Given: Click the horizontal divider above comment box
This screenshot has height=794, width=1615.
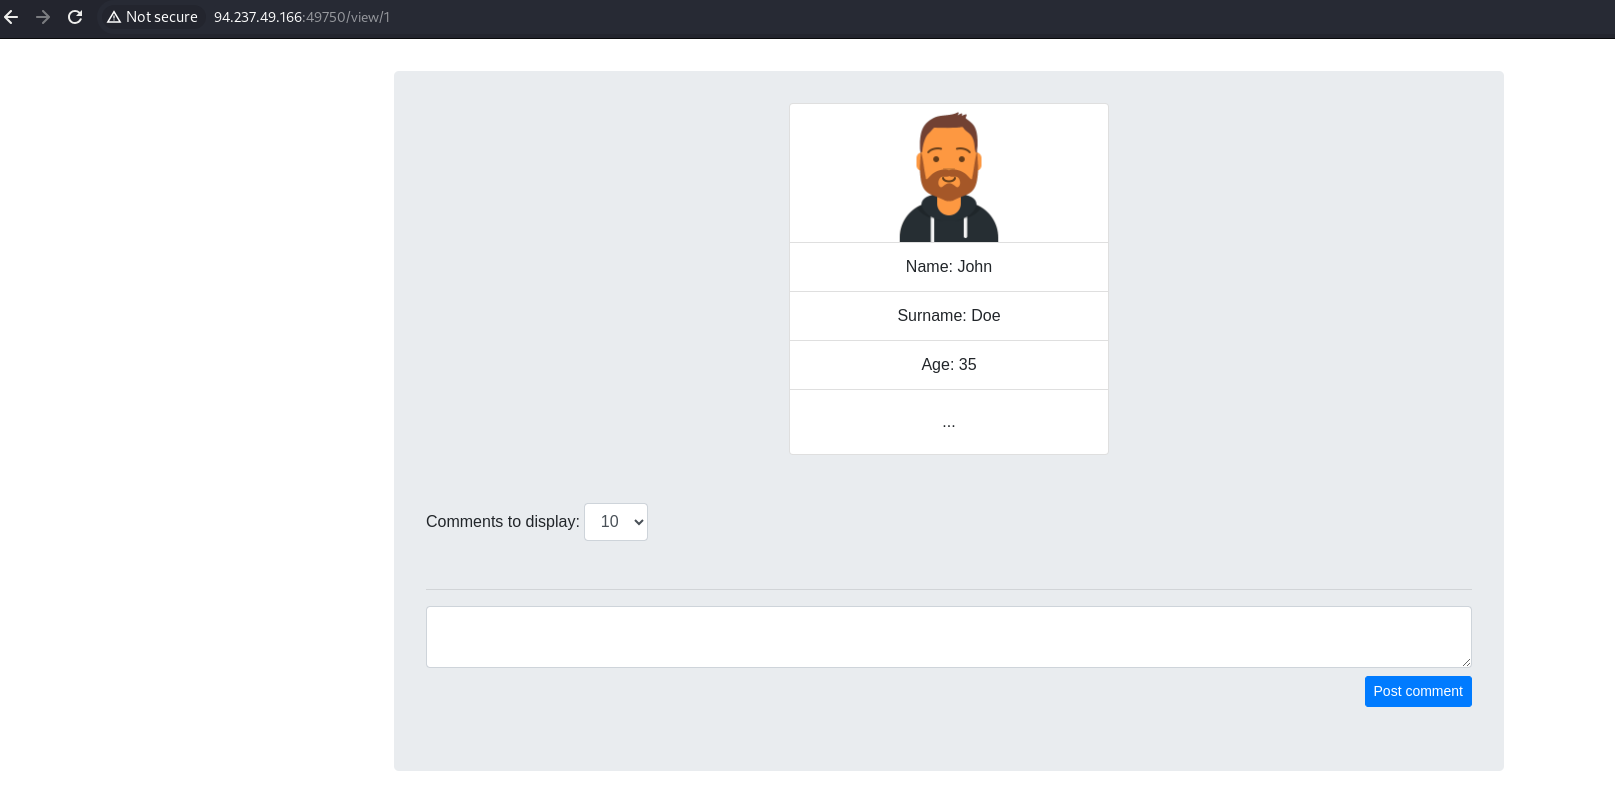Looking at the screenshot, I should tap(949, 589).
